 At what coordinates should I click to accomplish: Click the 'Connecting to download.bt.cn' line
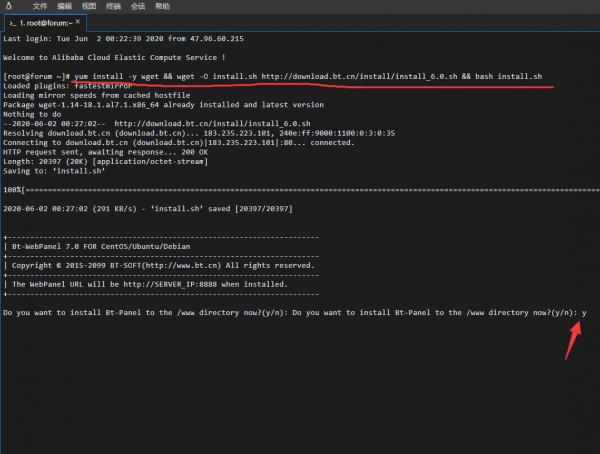179,142
